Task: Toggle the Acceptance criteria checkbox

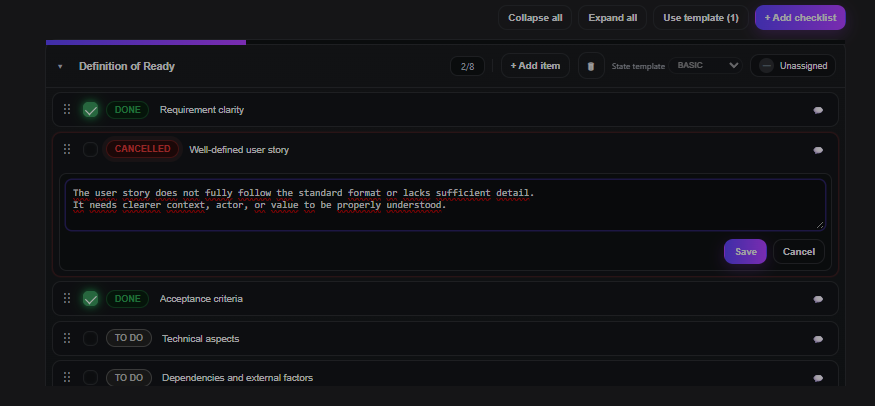Action: click(91, 299)
